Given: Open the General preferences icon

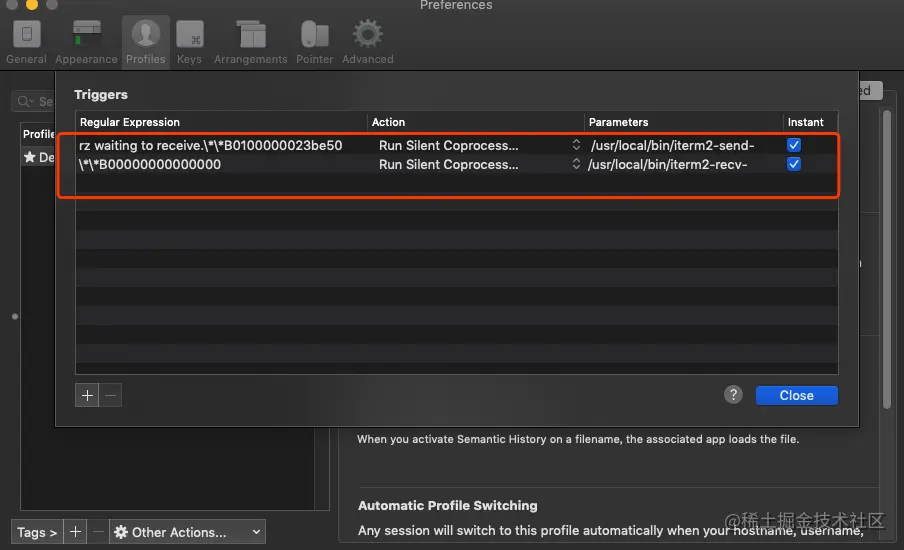Looking at the screenshot, I should click(26, 41).
